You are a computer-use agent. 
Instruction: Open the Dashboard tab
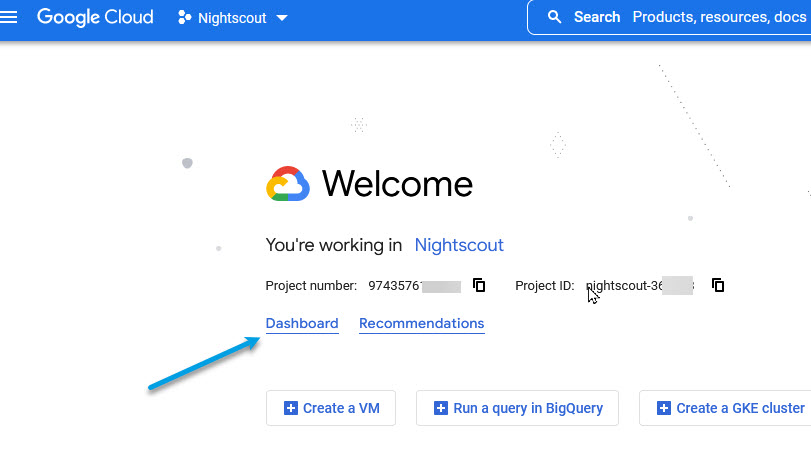pos(302,324)
